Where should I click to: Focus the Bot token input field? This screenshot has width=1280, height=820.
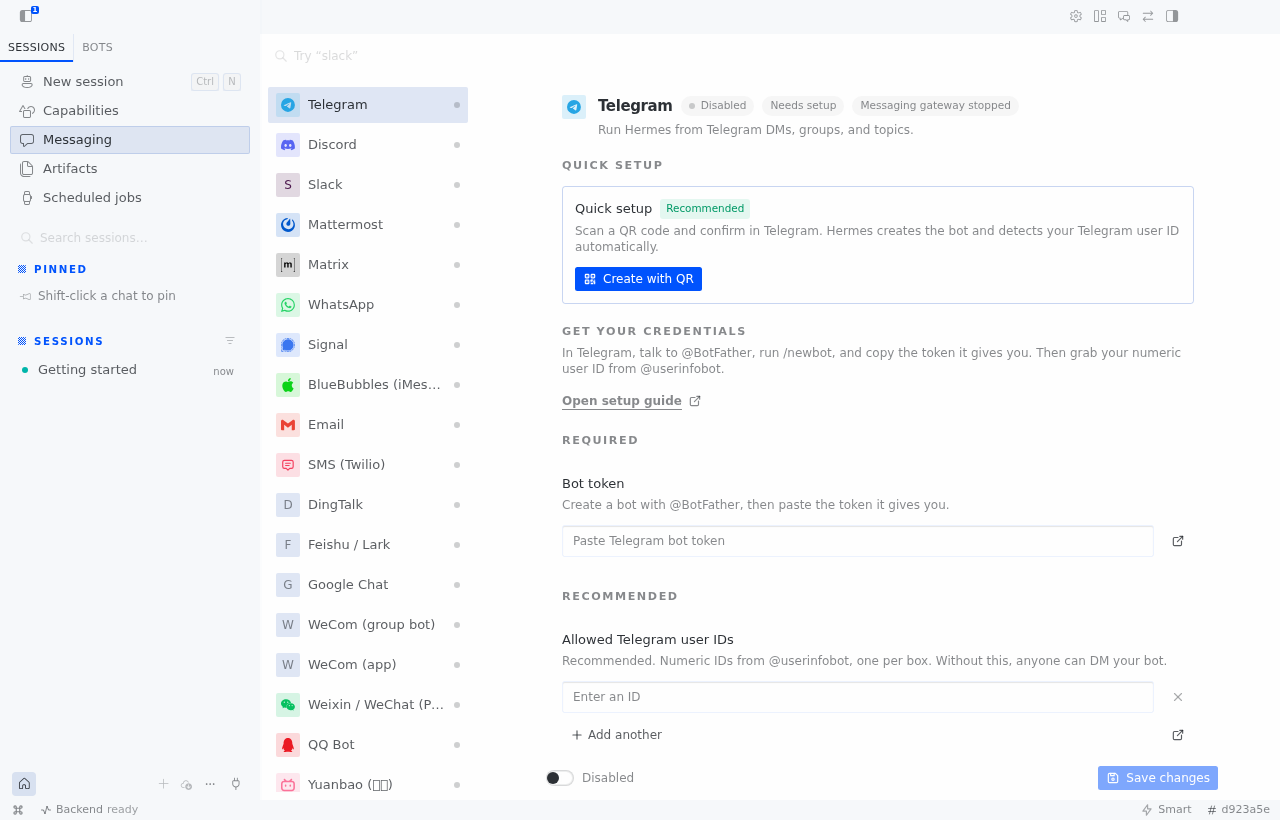(x=858, y=541)
